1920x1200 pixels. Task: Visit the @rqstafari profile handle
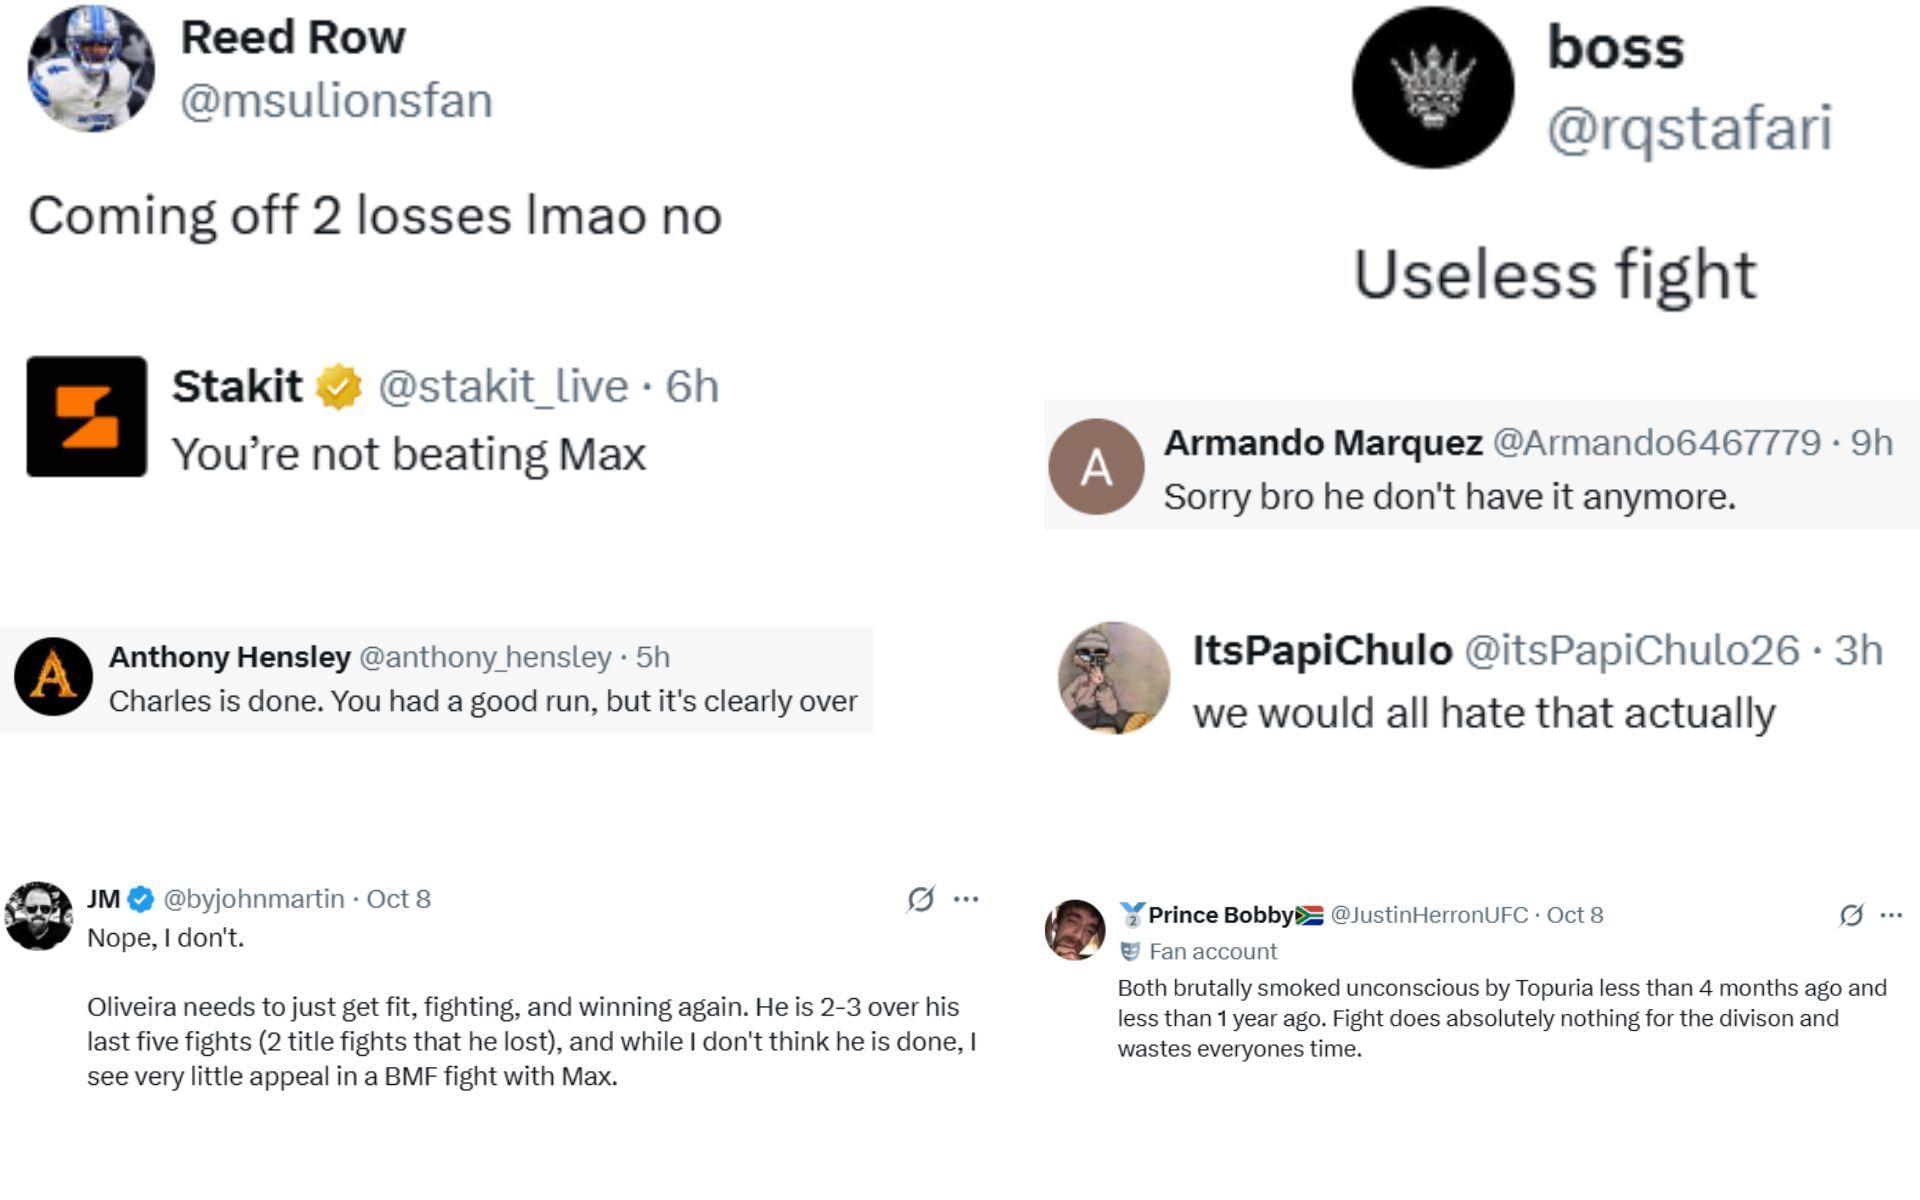click(1689, 129)
